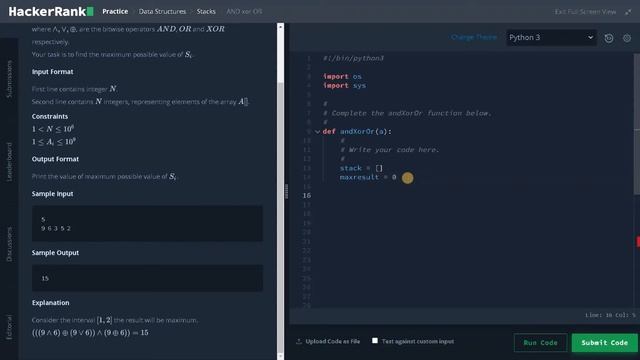The width and height of the screenshot is (640, 360).
Task: Click the code editor vertical scrollbar
Action: [x=637, y=124]
